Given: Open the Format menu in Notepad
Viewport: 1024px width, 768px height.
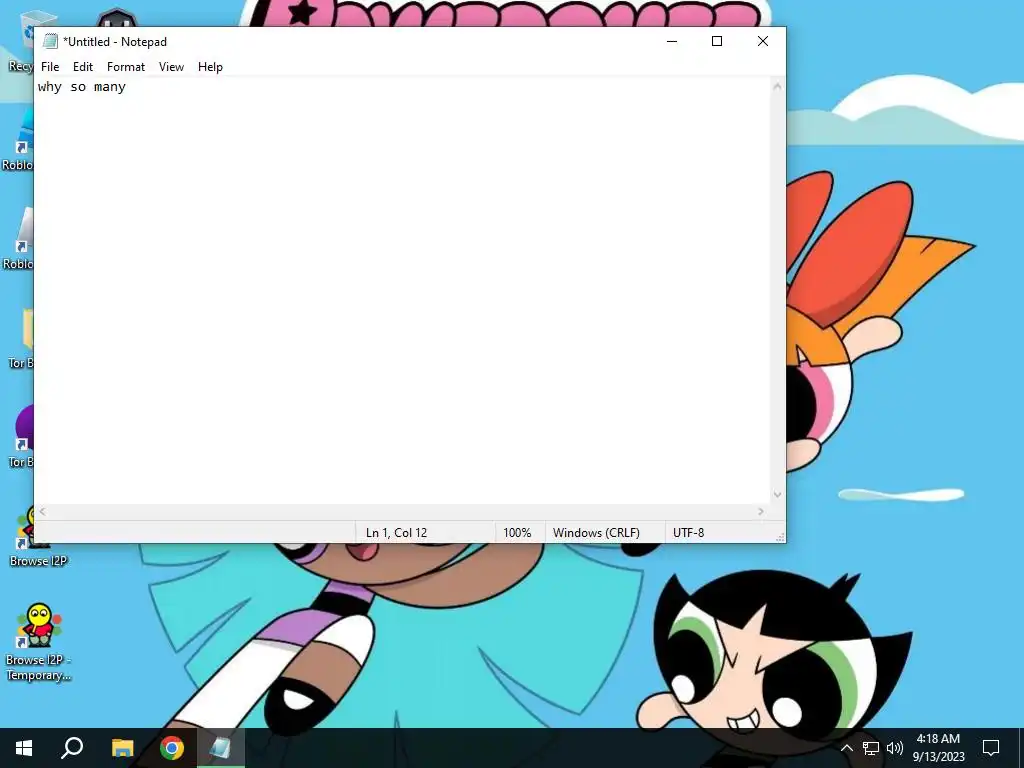Looking at the screenshot, I should click(x=125, y=67).
